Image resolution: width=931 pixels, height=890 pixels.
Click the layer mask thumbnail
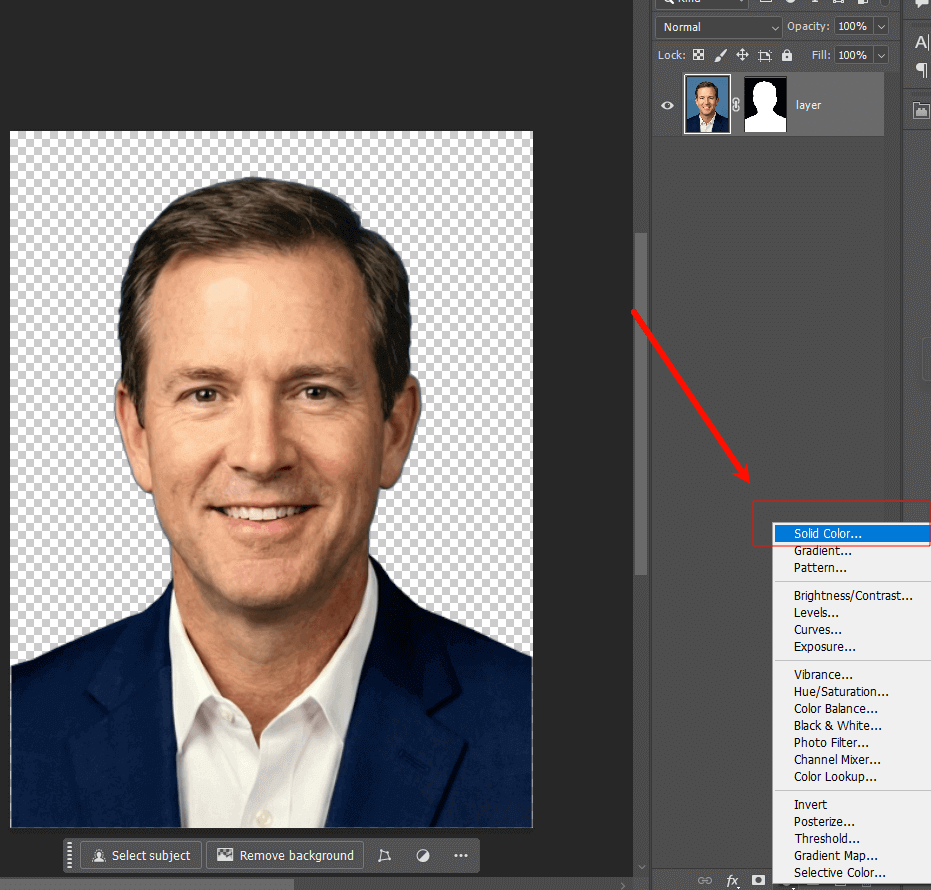point(765,104)
